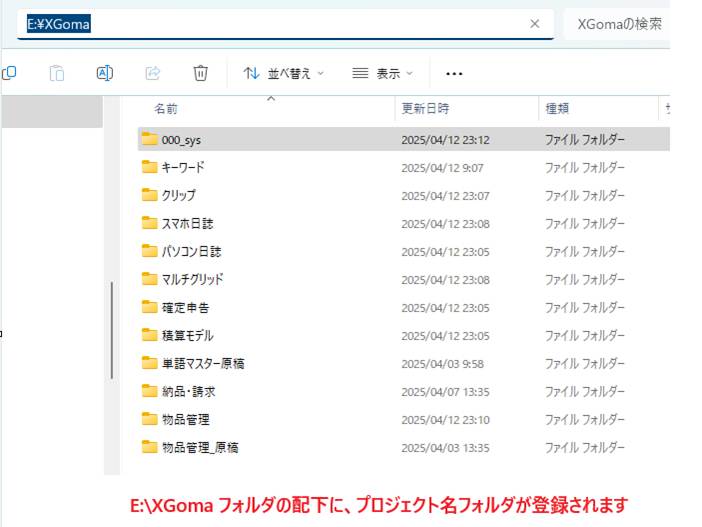Select the 積算モデル folder icon
702x527 pixels.
click(x=150, y=335)
